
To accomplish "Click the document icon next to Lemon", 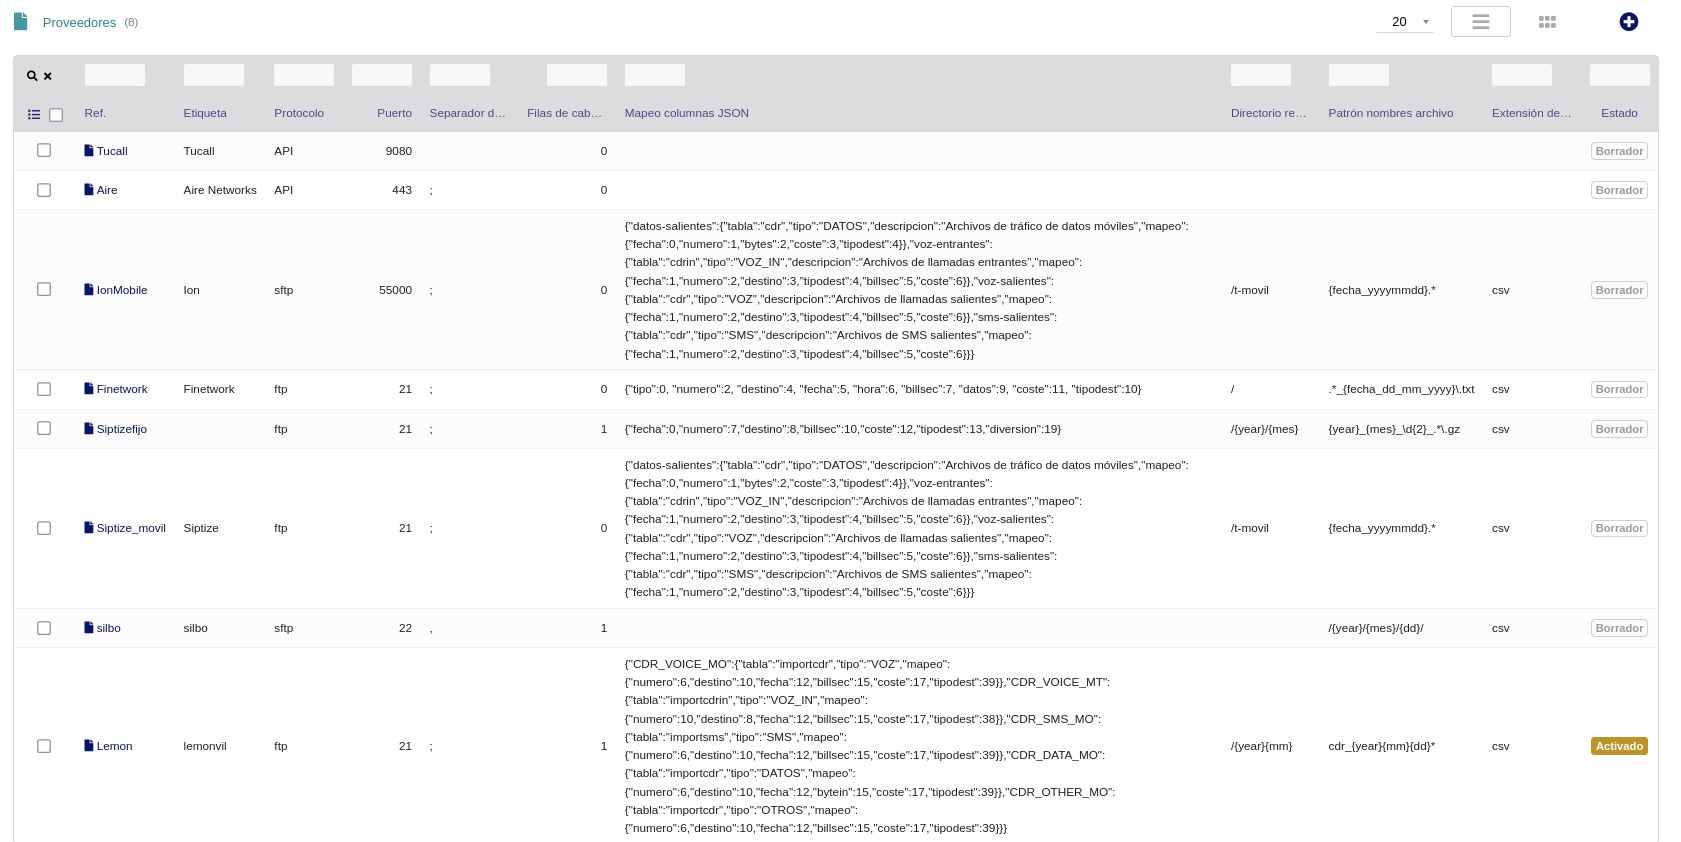I will click(x=89, y=746).
